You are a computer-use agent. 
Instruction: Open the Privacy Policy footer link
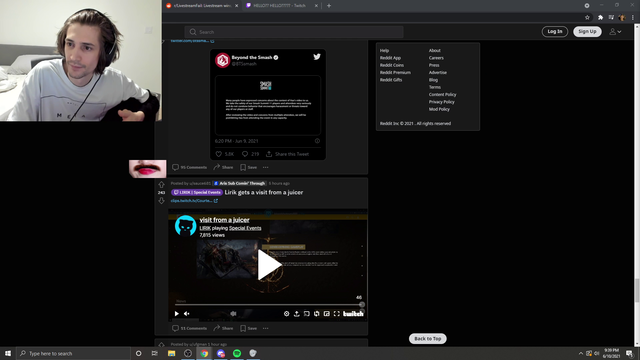(x=442, y=102)
